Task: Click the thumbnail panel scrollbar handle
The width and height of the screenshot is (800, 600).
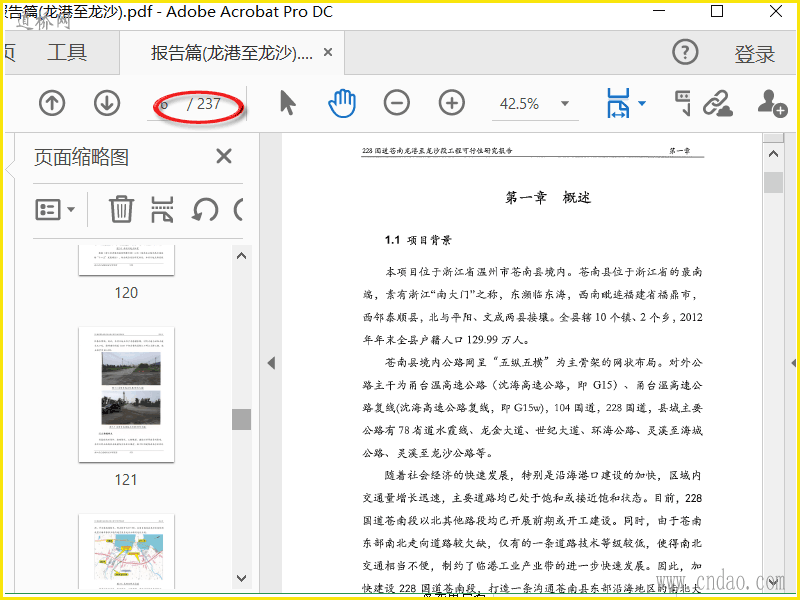Action: point(241,419)
